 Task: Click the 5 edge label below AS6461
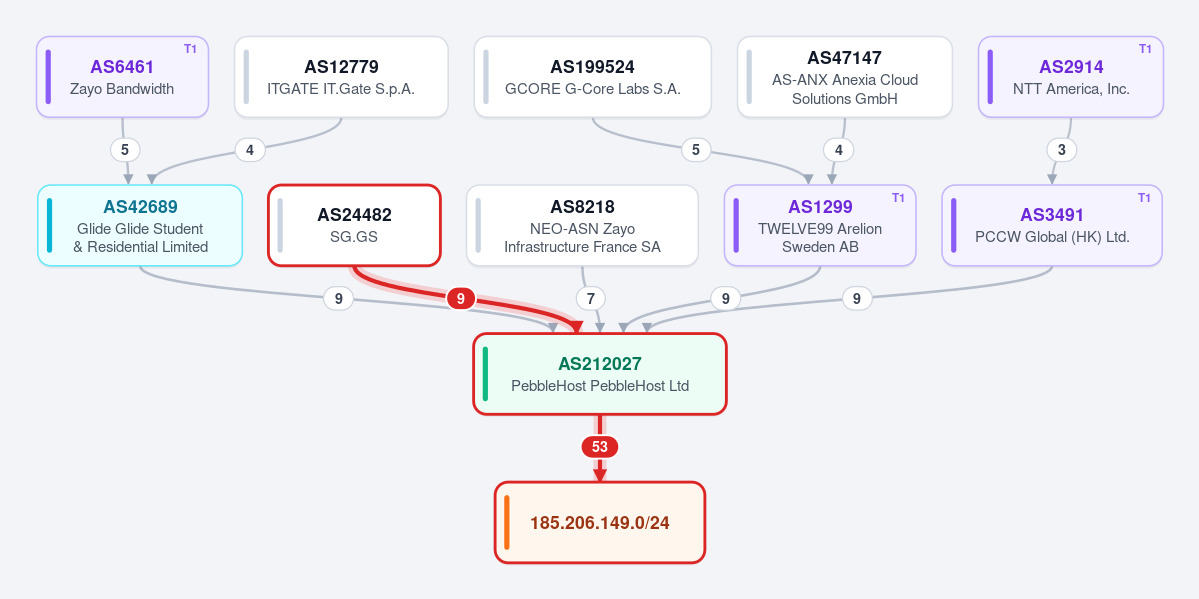(125, 150)
